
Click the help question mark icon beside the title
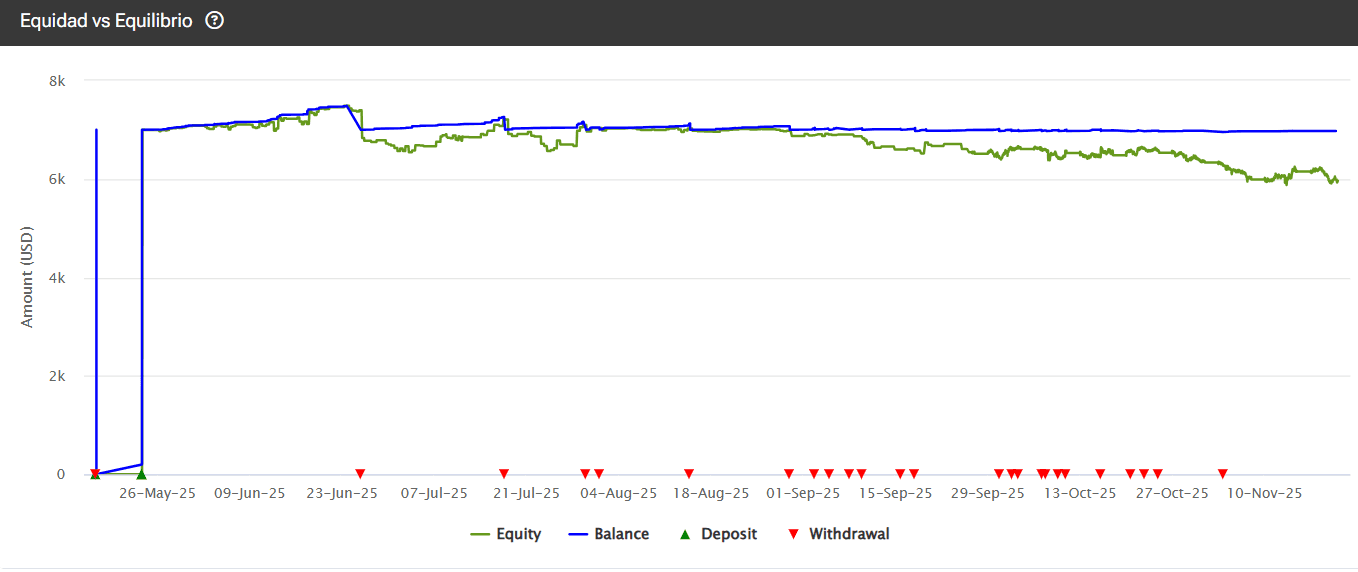(214, 21)
